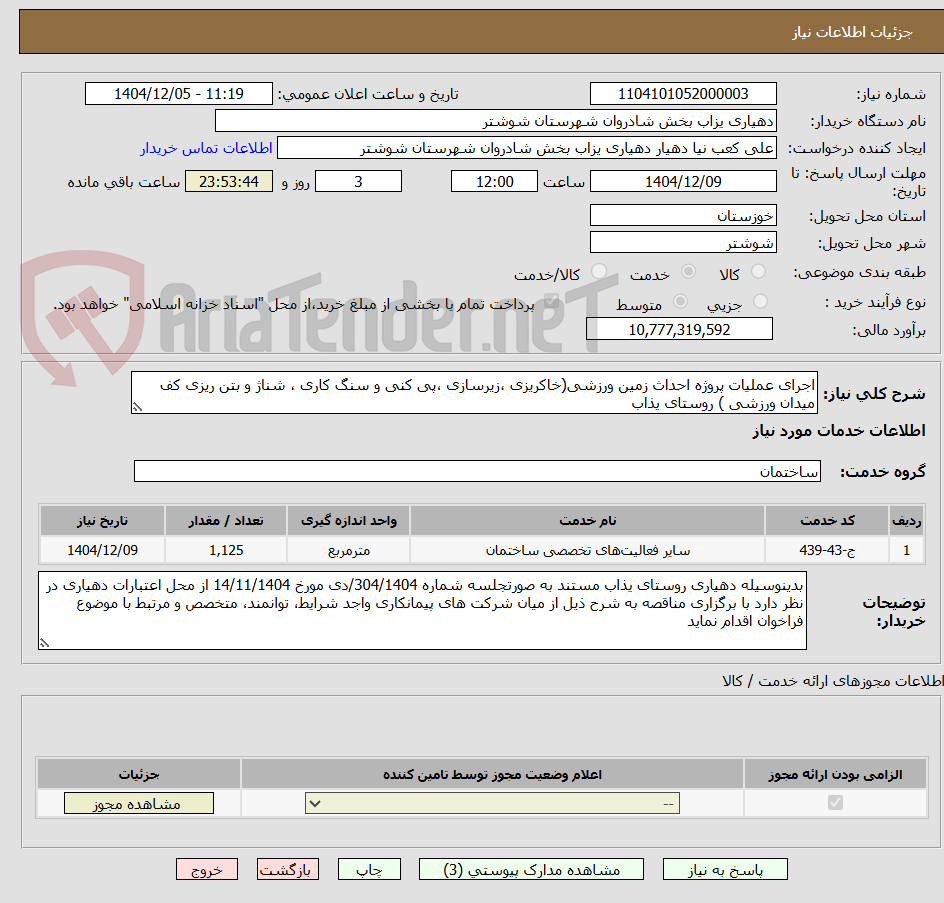Viewport: 944px width, 903px height.
Task: Select the متوسط purchase type radio
Action: coord(680,301)
